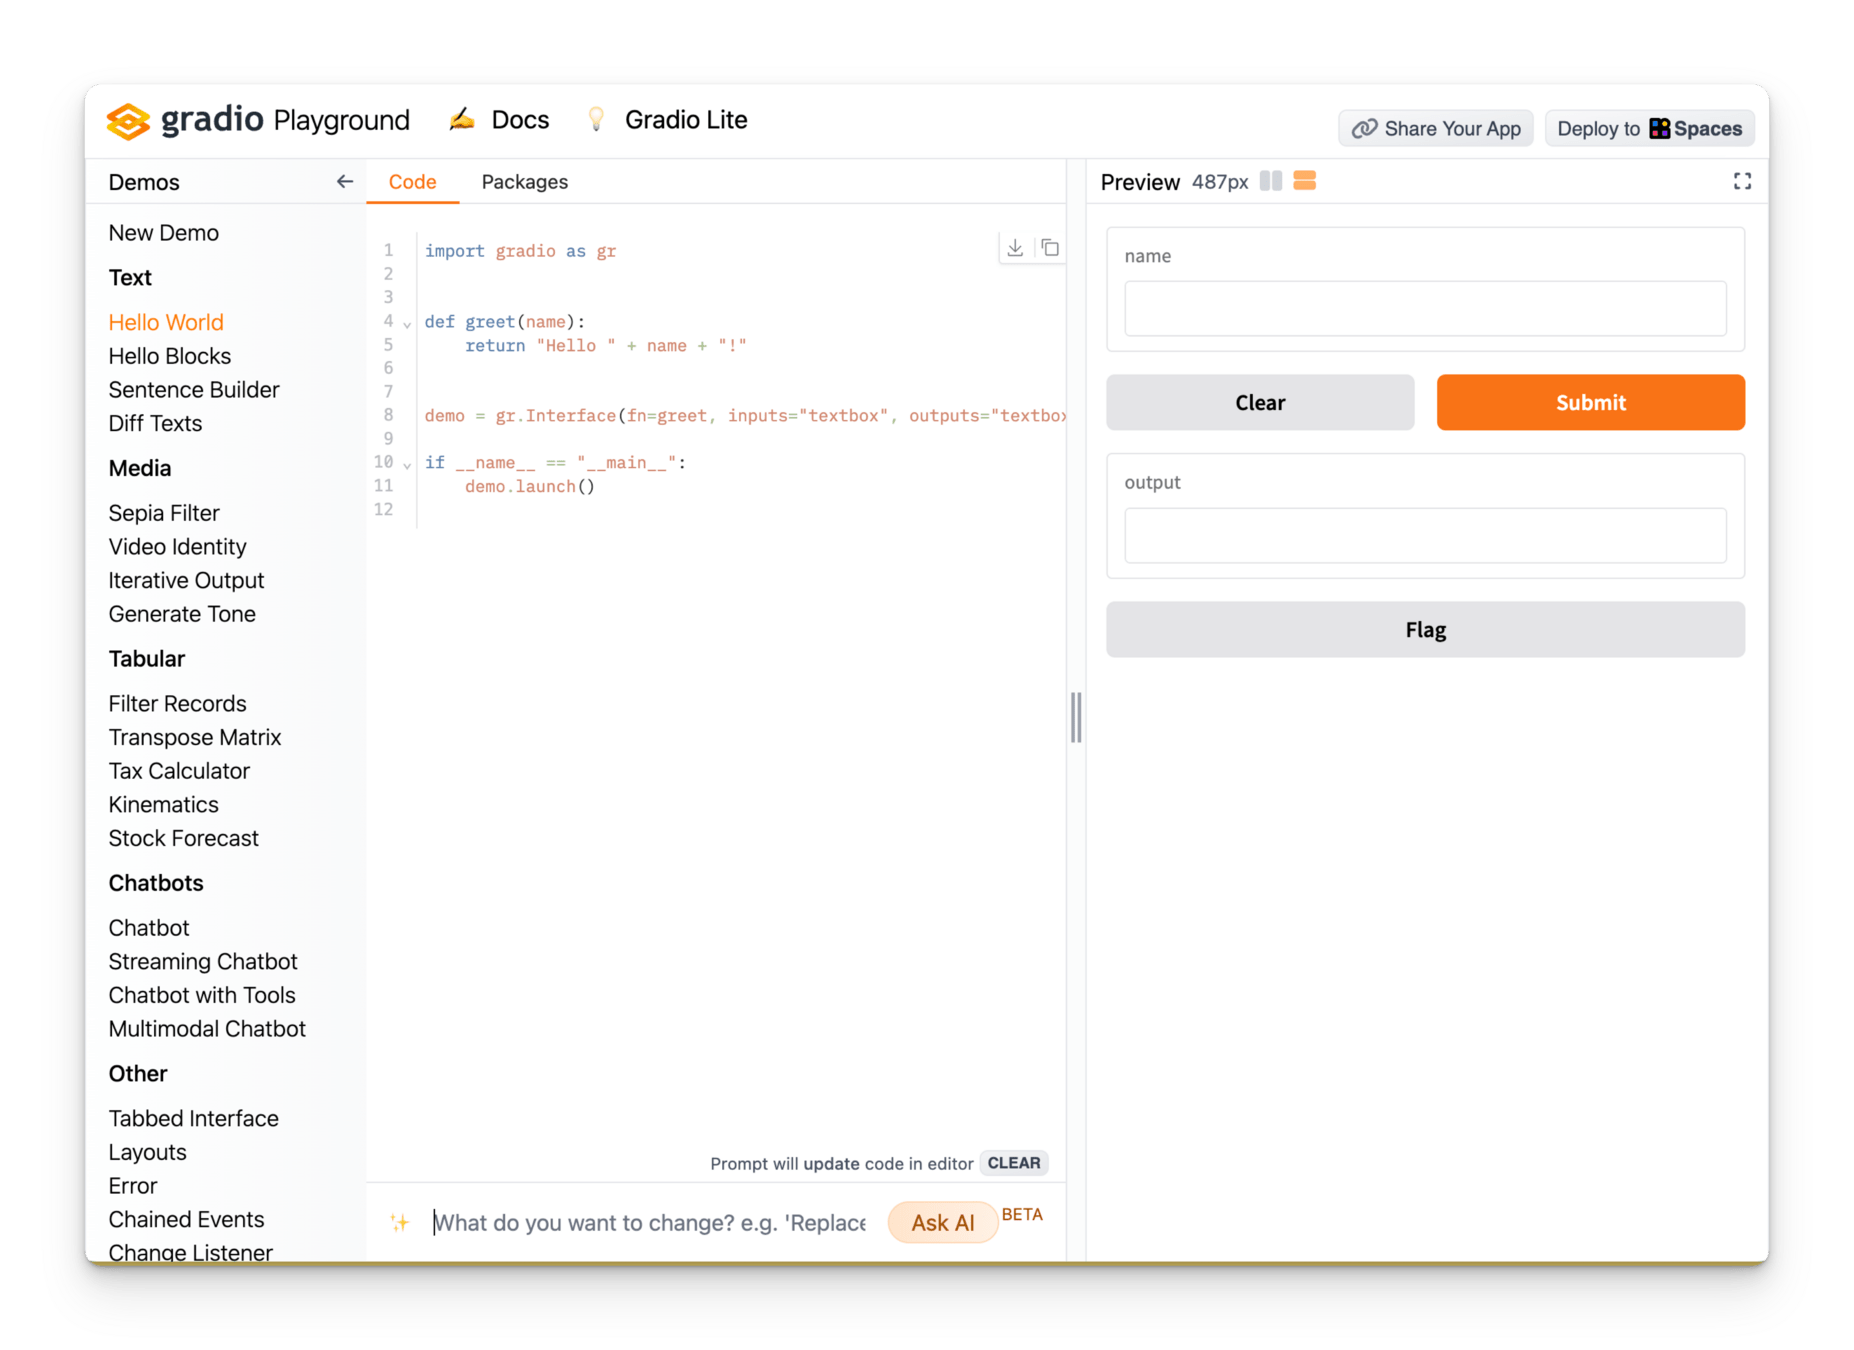Screen dimensions: 1854x1350
Task: Open the Stock Forecast demo
Action: click(183, 839)
